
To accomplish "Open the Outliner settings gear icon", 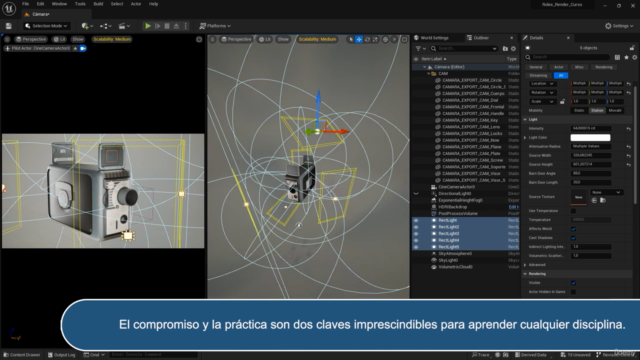I will 513,49.
